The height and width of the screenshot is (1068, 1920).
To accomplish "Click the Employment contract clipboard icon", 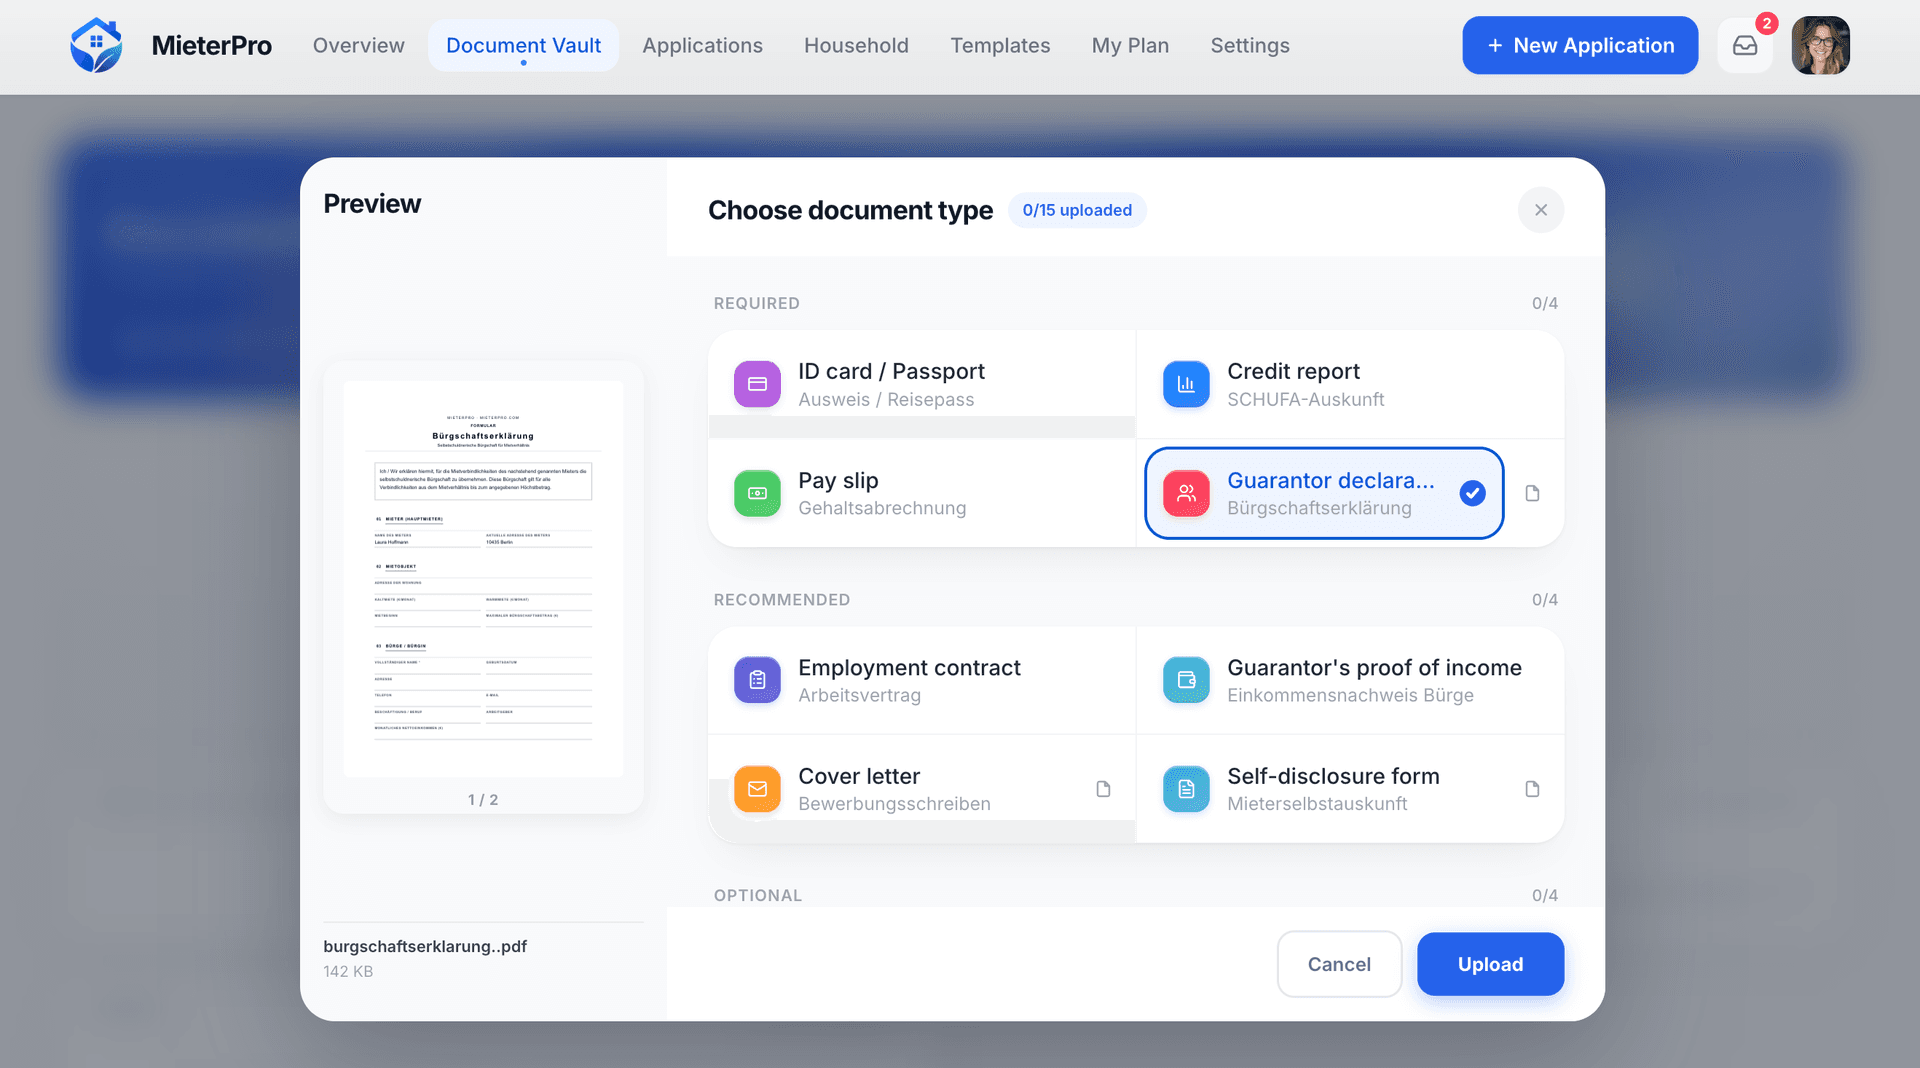I will 757,680.
